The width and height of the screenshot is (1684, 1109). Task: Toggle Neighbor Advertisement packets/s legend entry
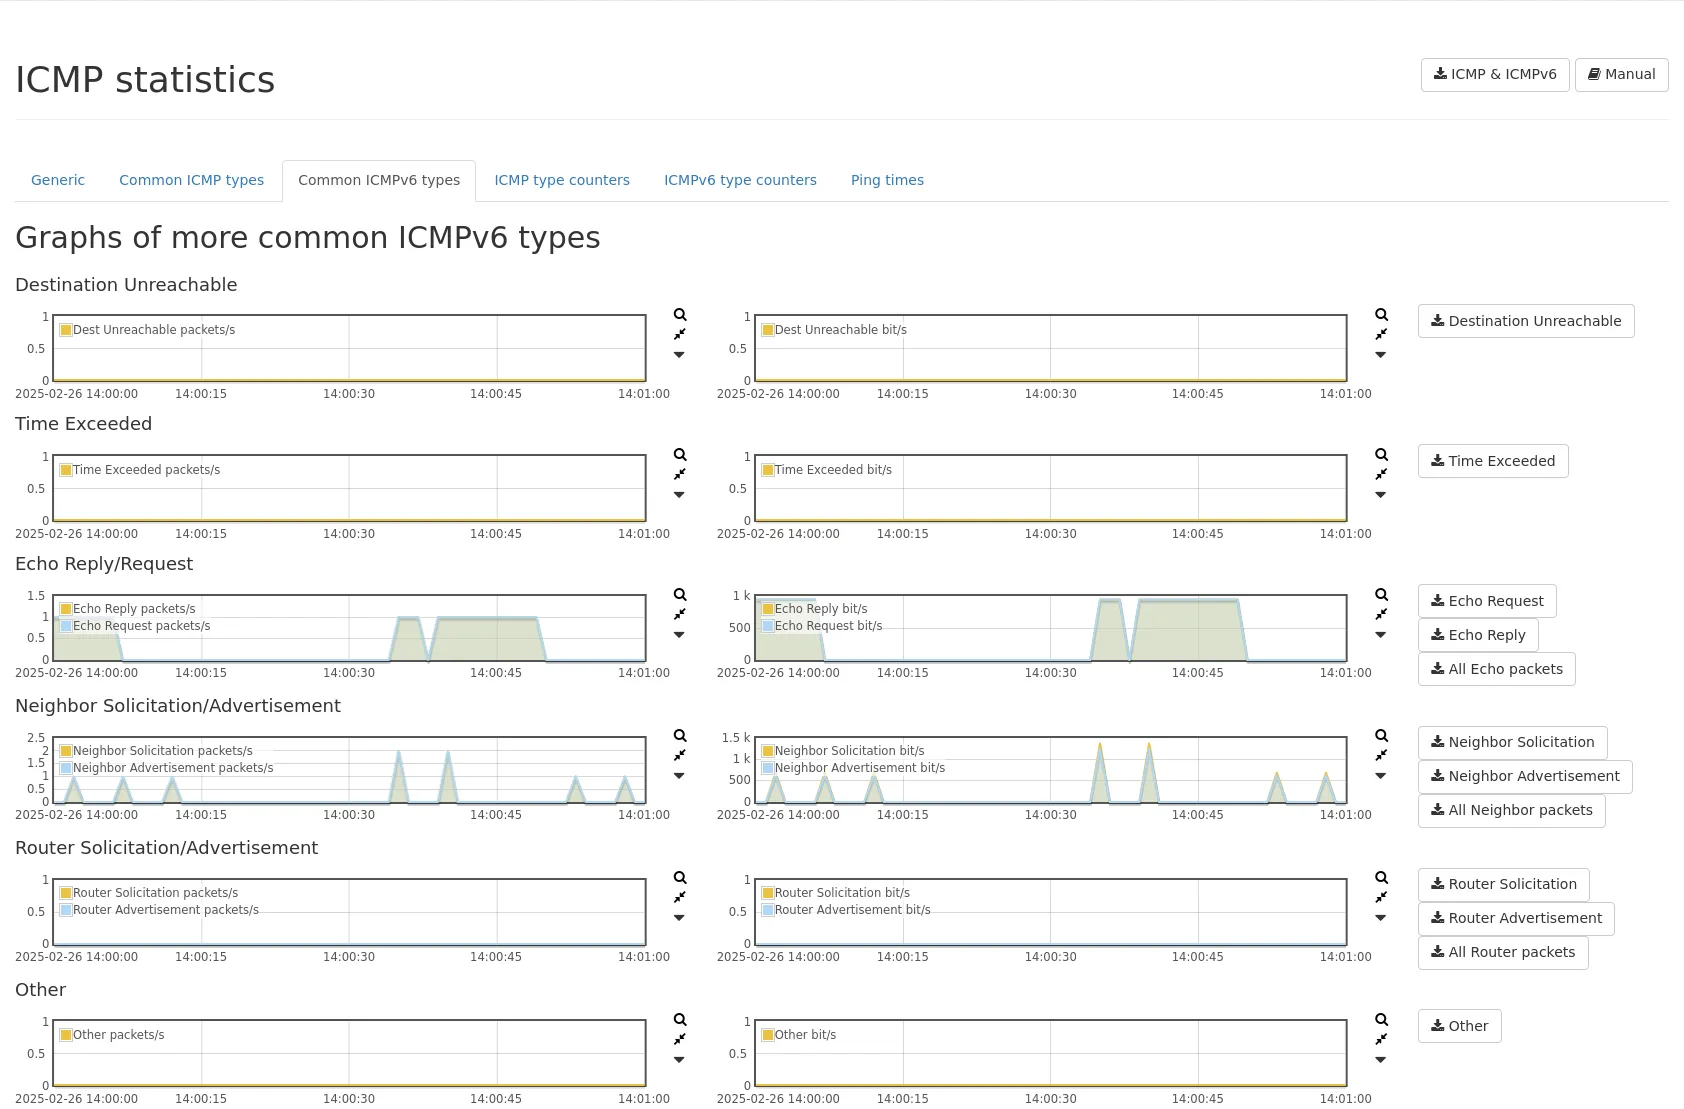[x=172, y=768]
